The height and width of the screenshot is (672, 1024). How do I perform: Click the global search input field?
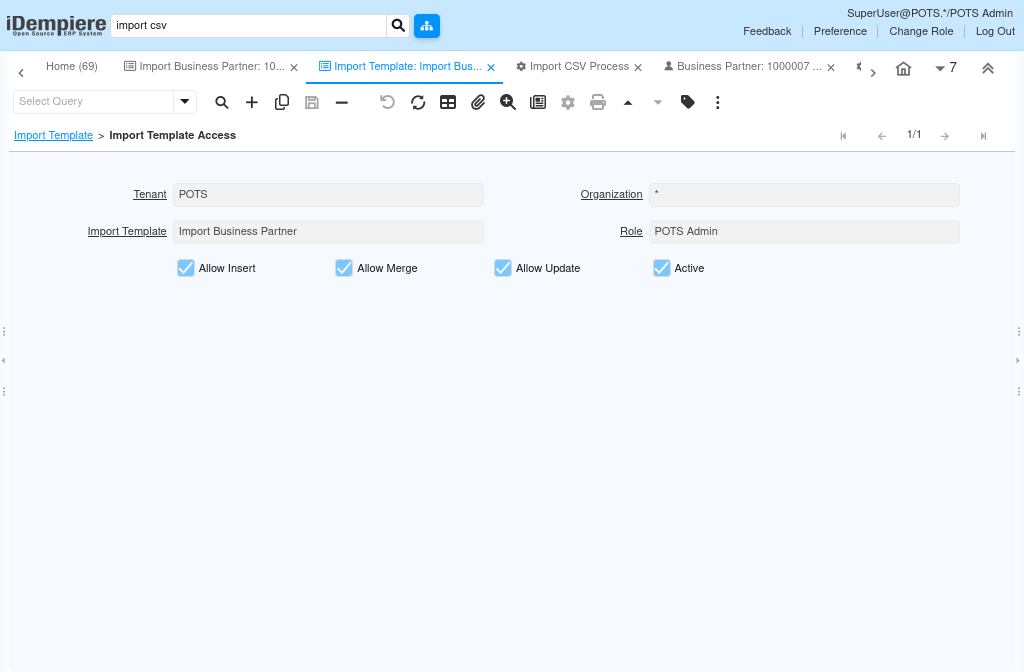tap(249, 26)
